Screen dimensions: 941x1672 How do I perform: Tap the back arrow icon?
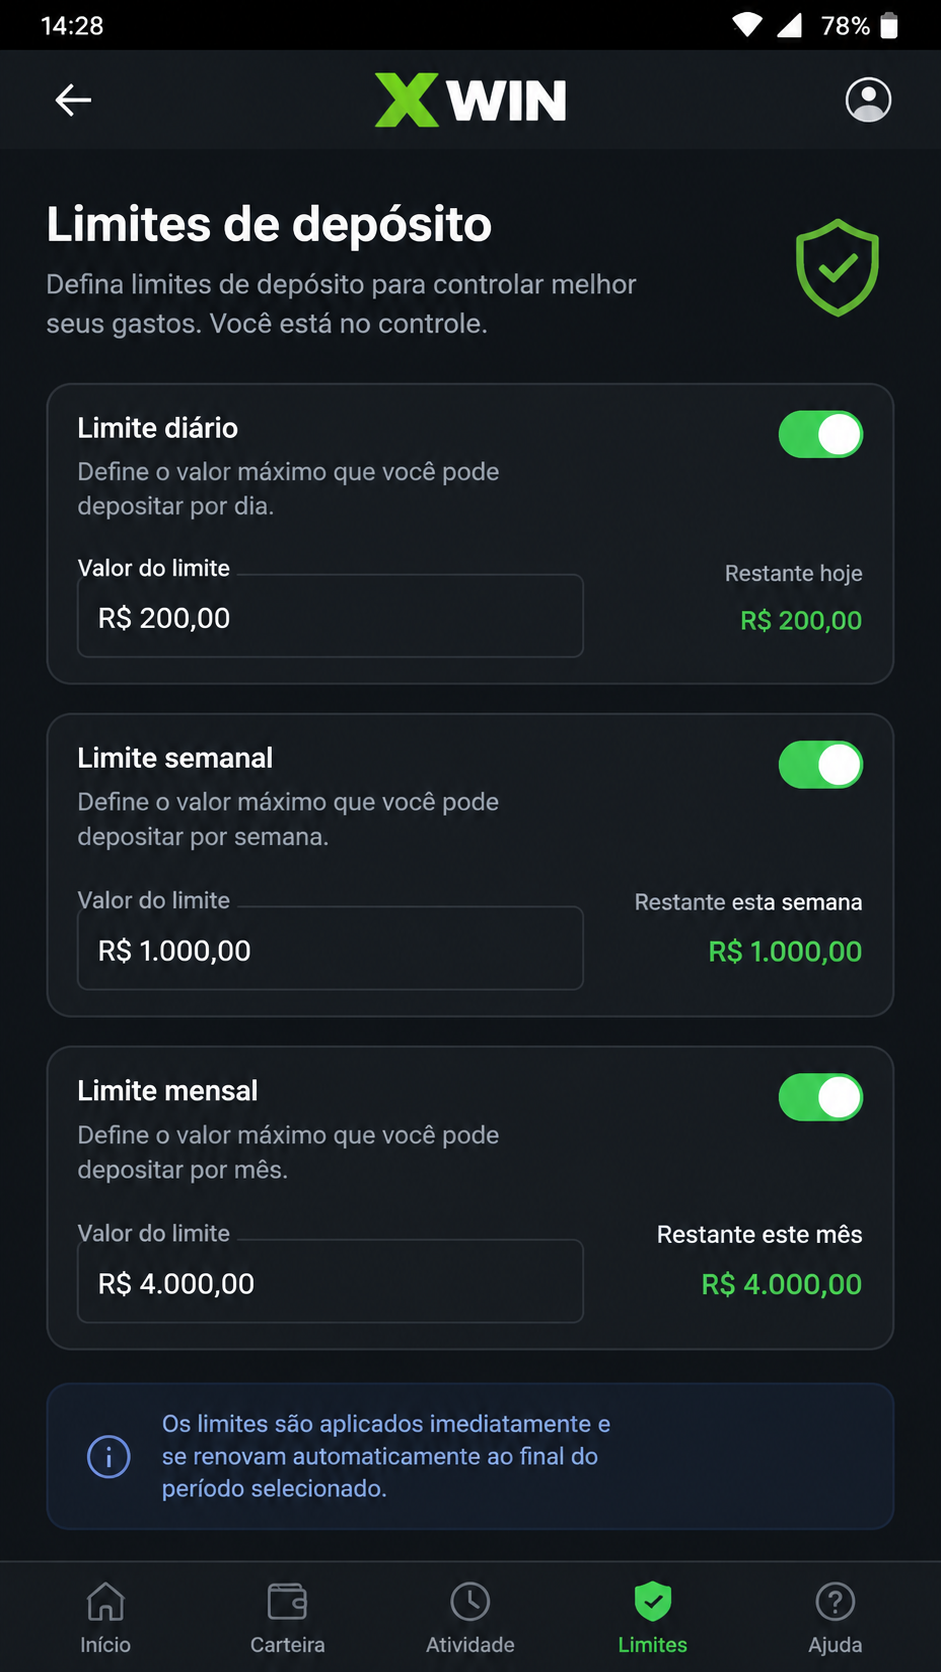pos(73,100)
